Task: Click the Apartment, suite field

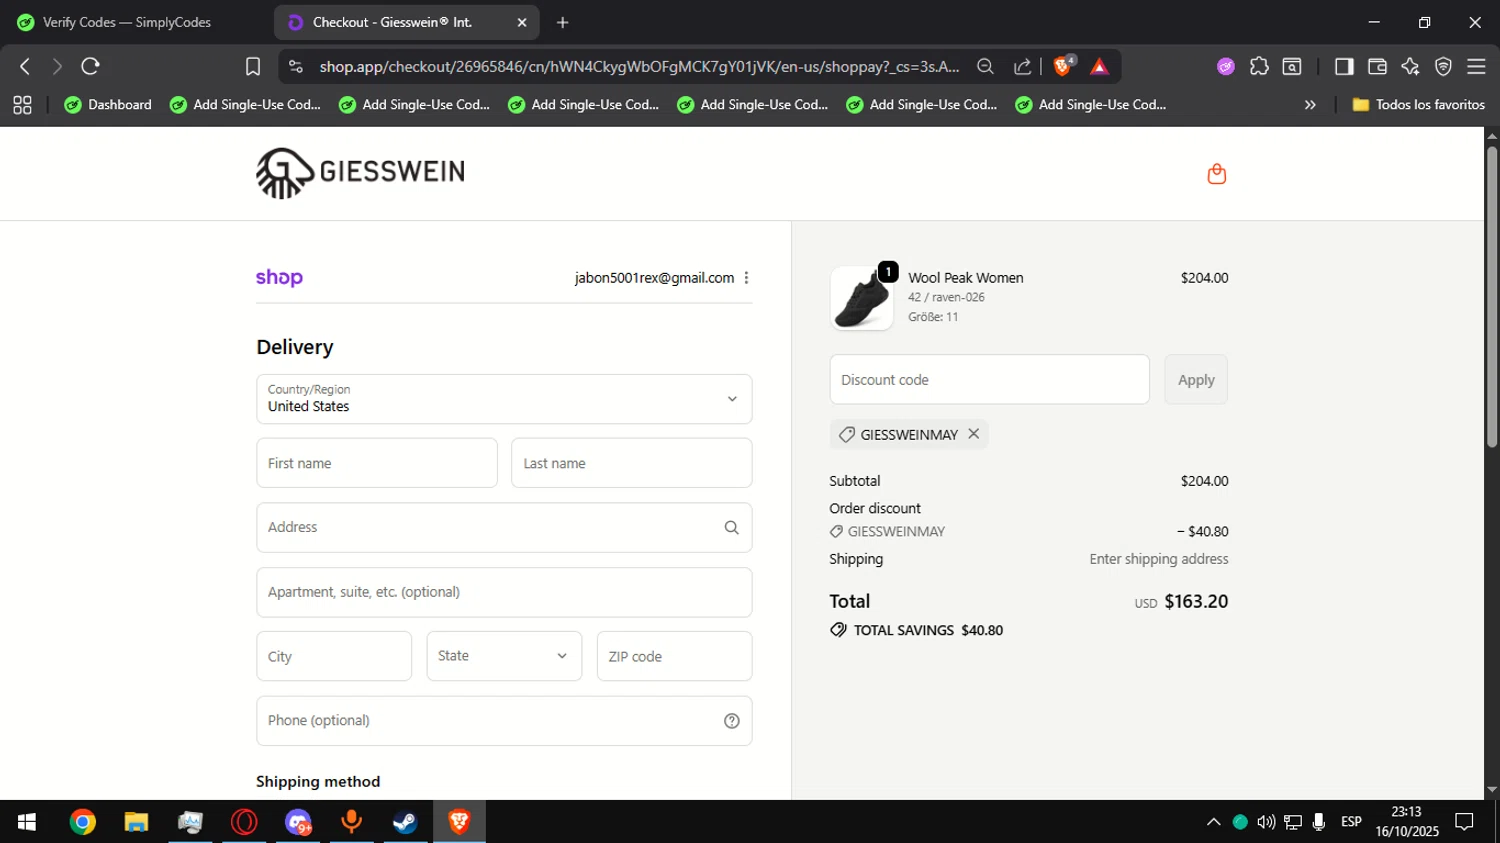Action: pyautogui.click(x=504, y=592)
